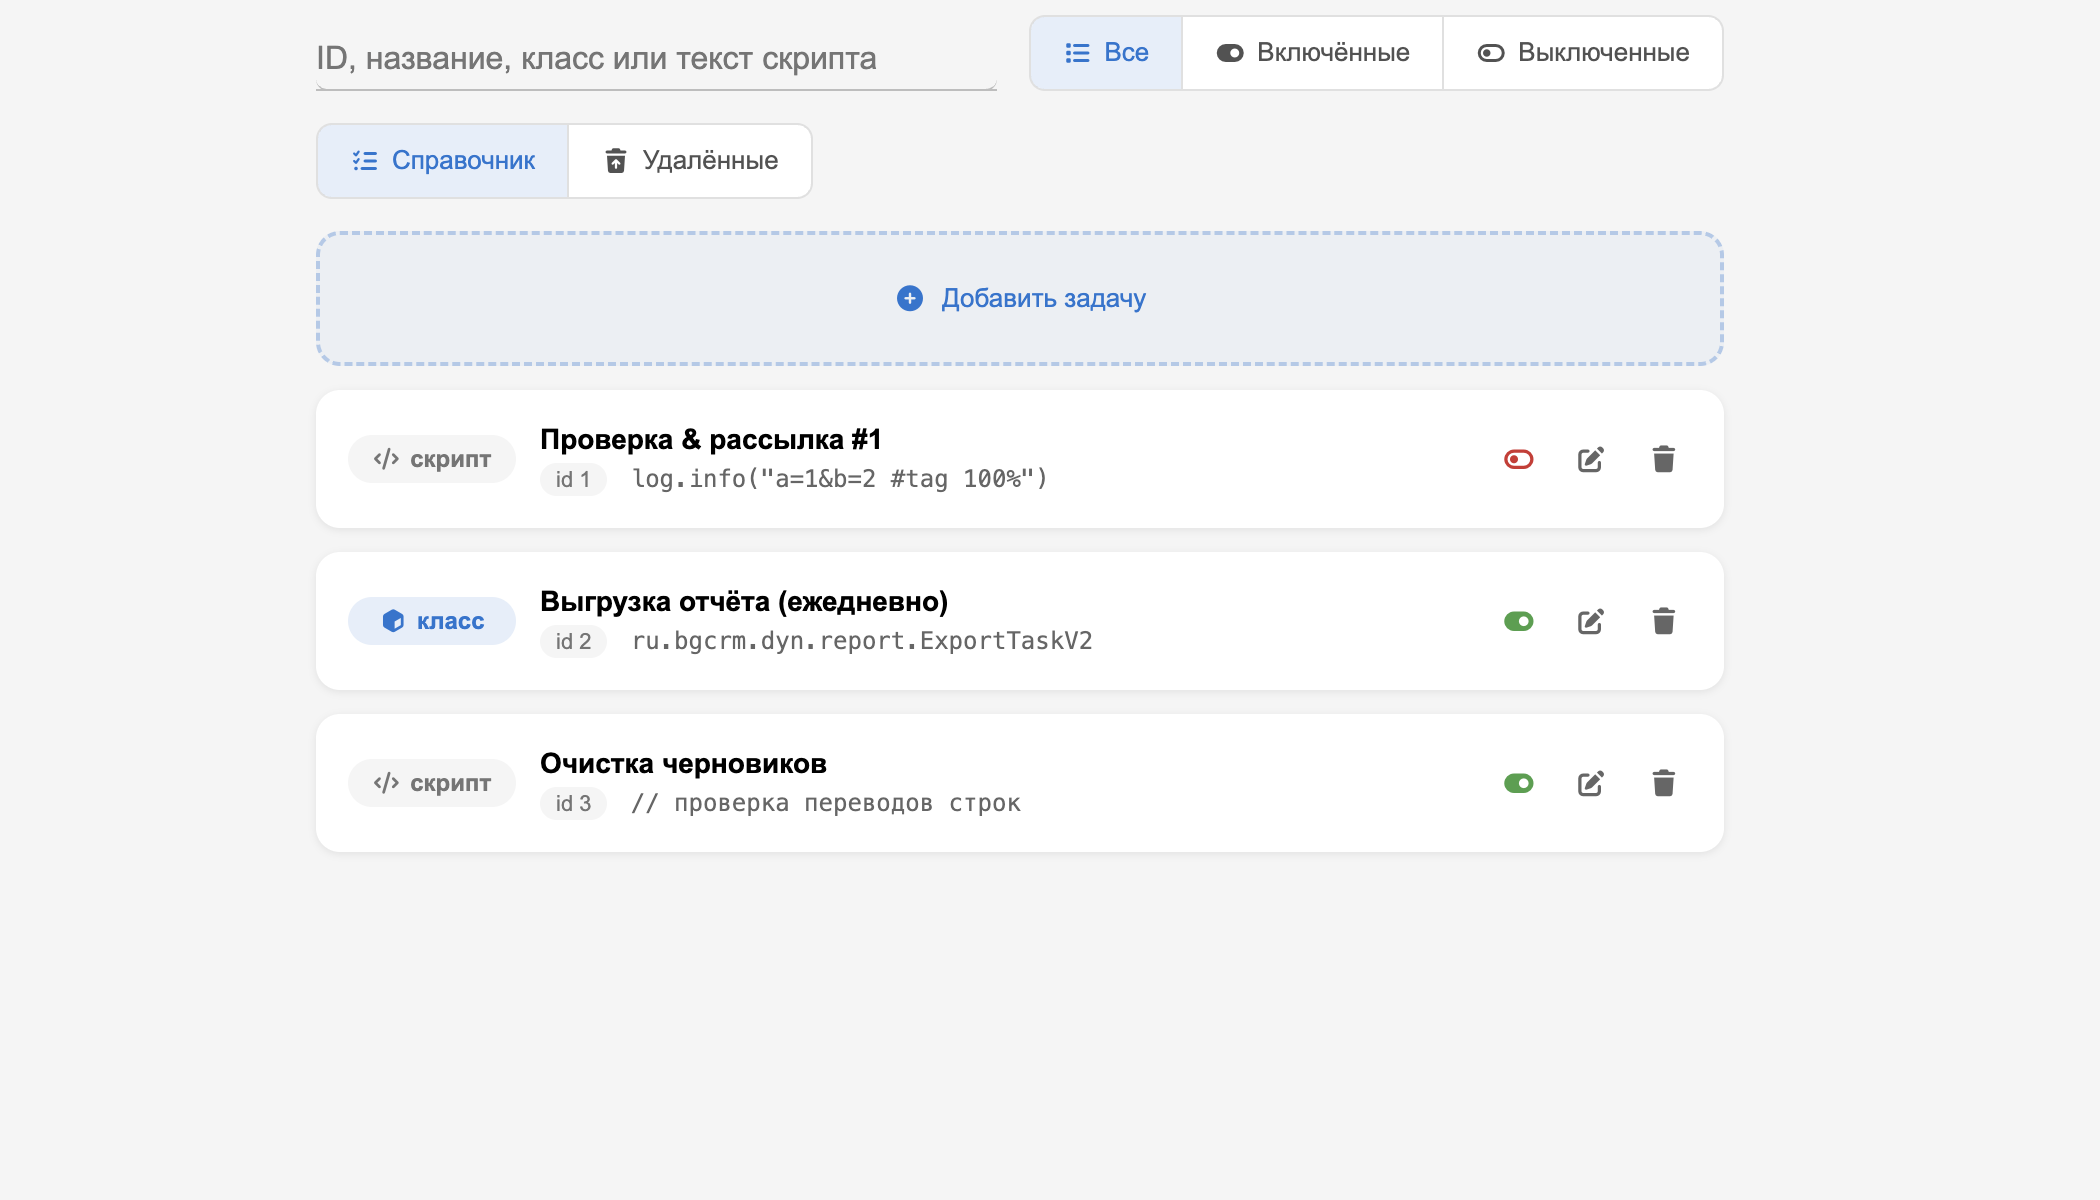Filter by 'Включённые' tasks

coord(1312,53)
